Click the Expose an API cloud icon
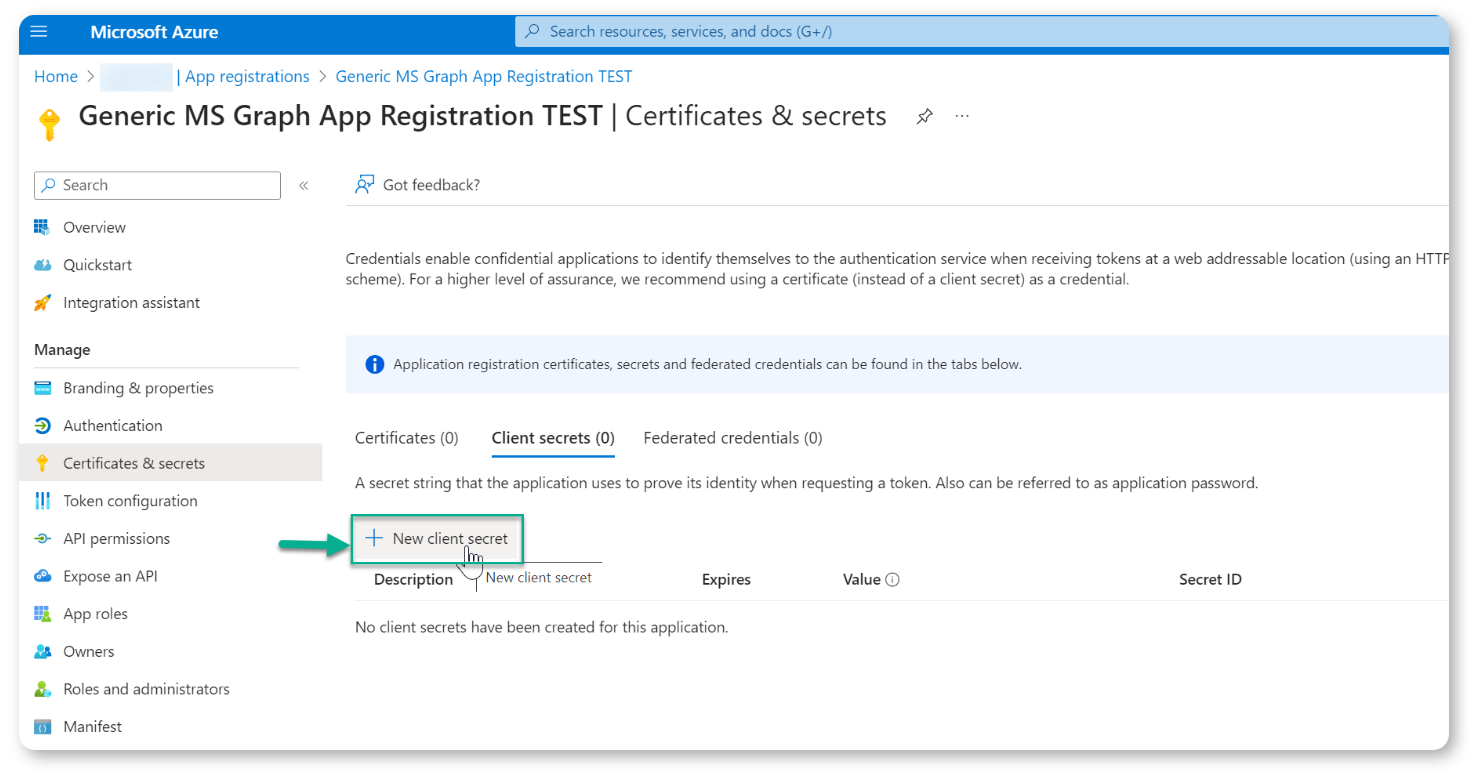This screenshot has width=1476, height=781. (x=42, y=576)
